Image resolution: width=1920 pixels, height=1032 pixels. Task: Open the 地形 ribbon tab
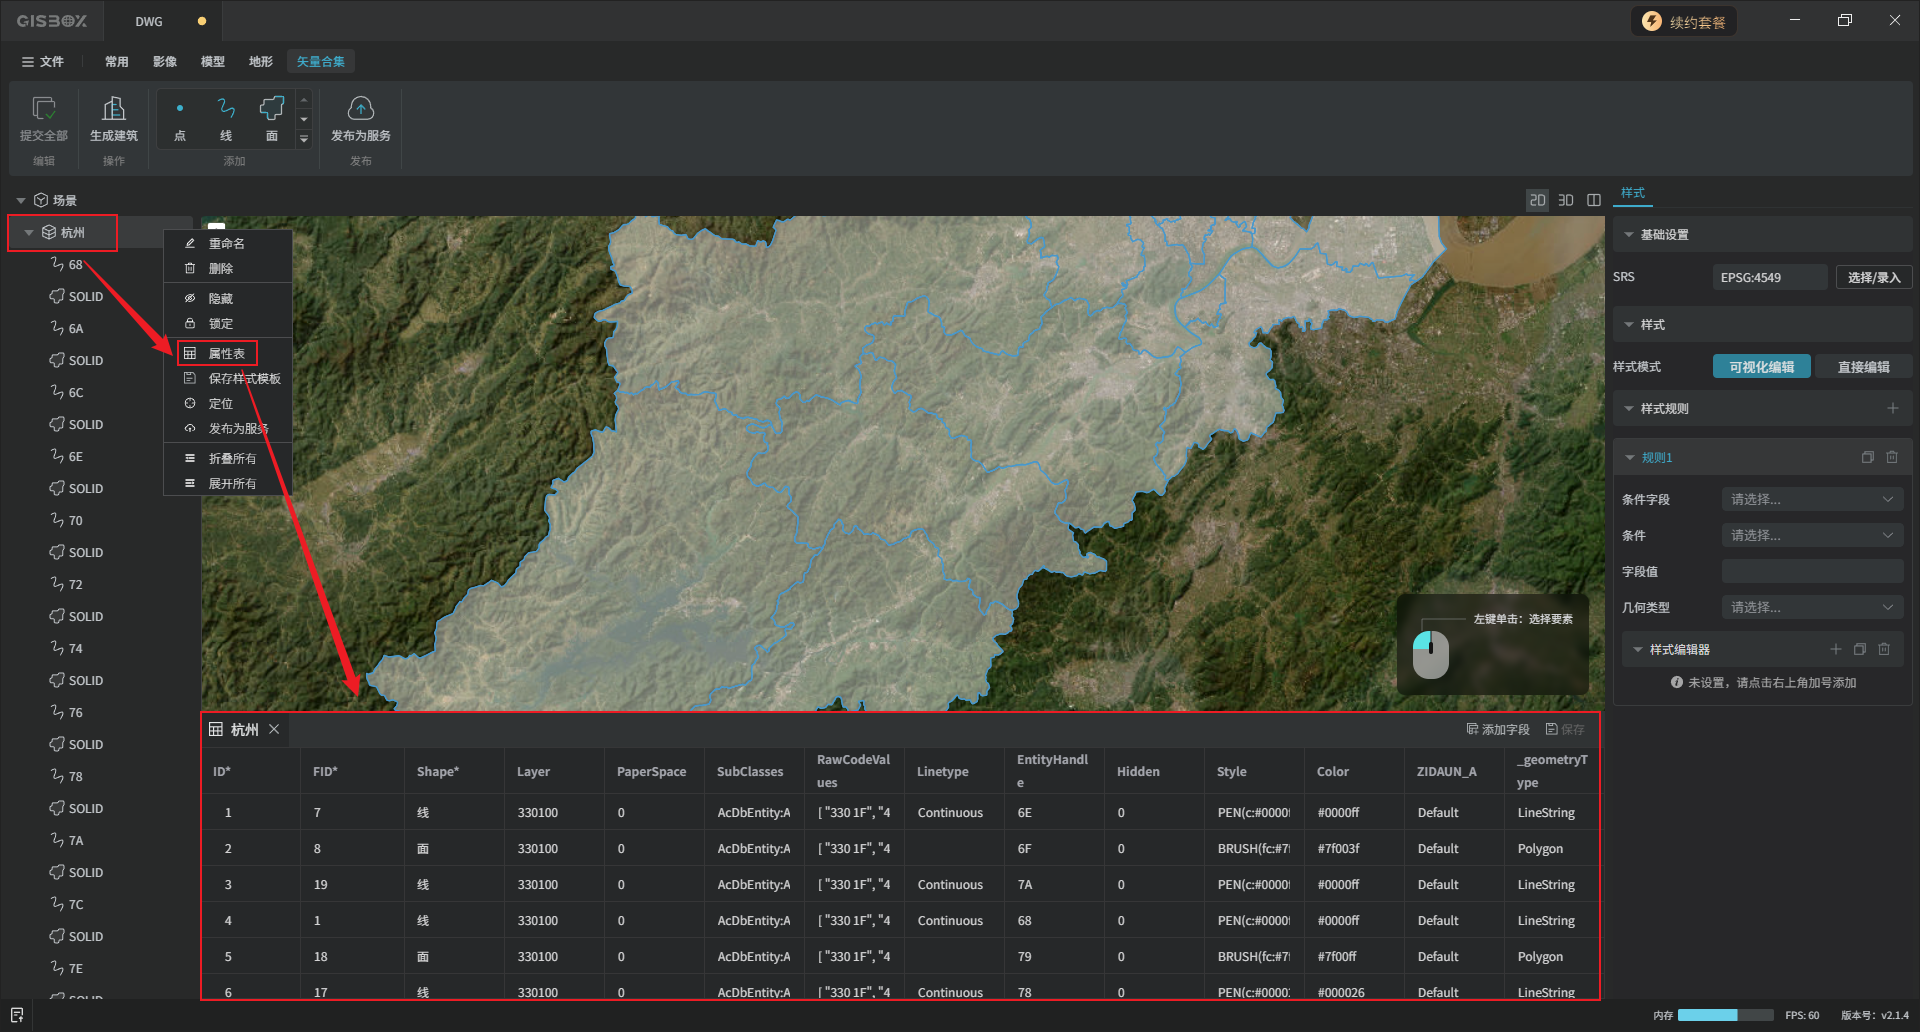pyautogui.click(x=261, y=62)
